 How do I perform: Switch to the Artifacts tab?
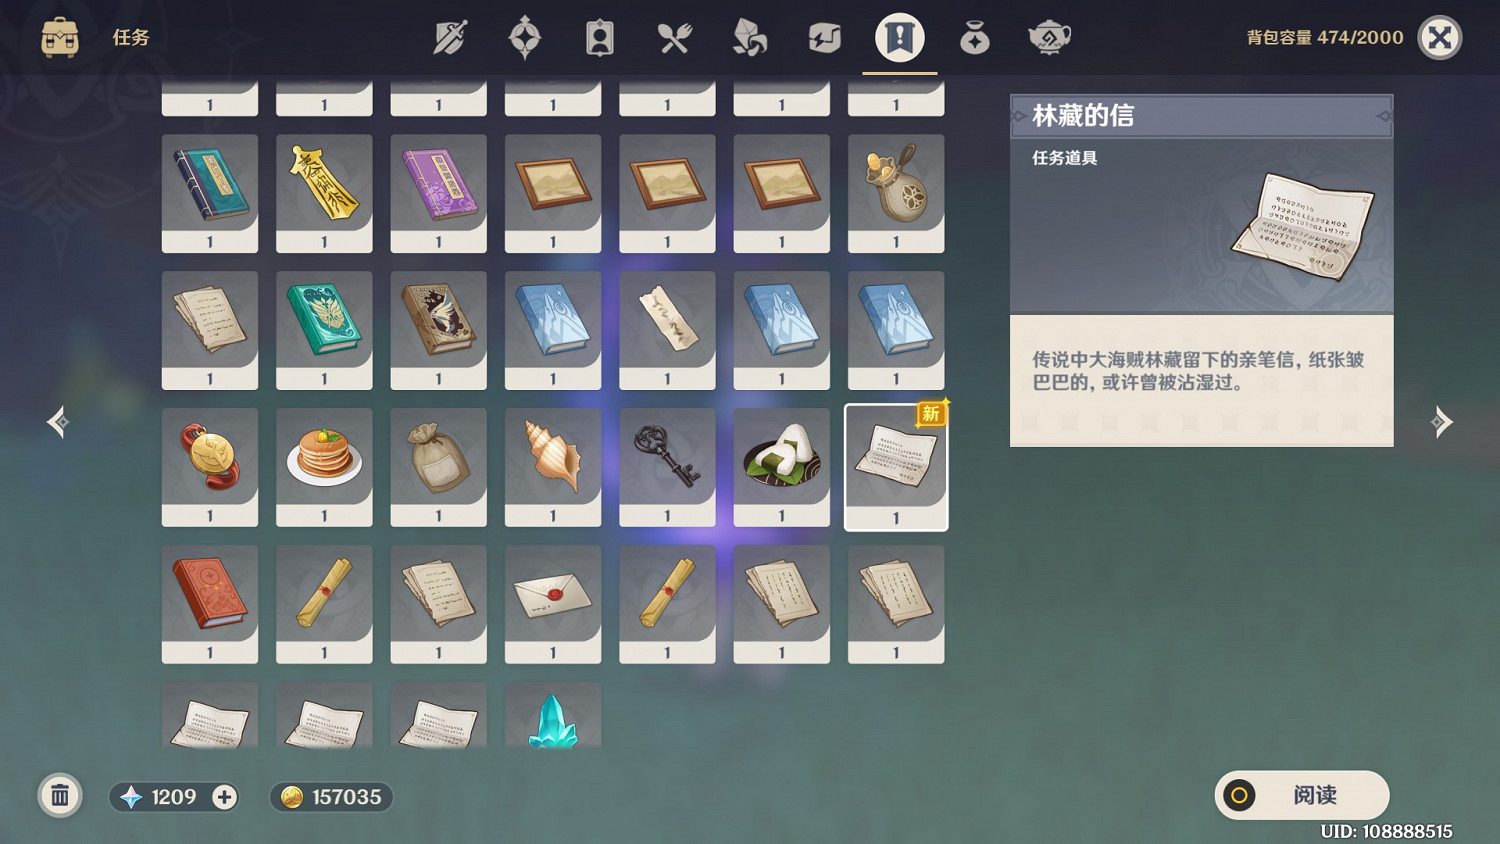point(525,38)
